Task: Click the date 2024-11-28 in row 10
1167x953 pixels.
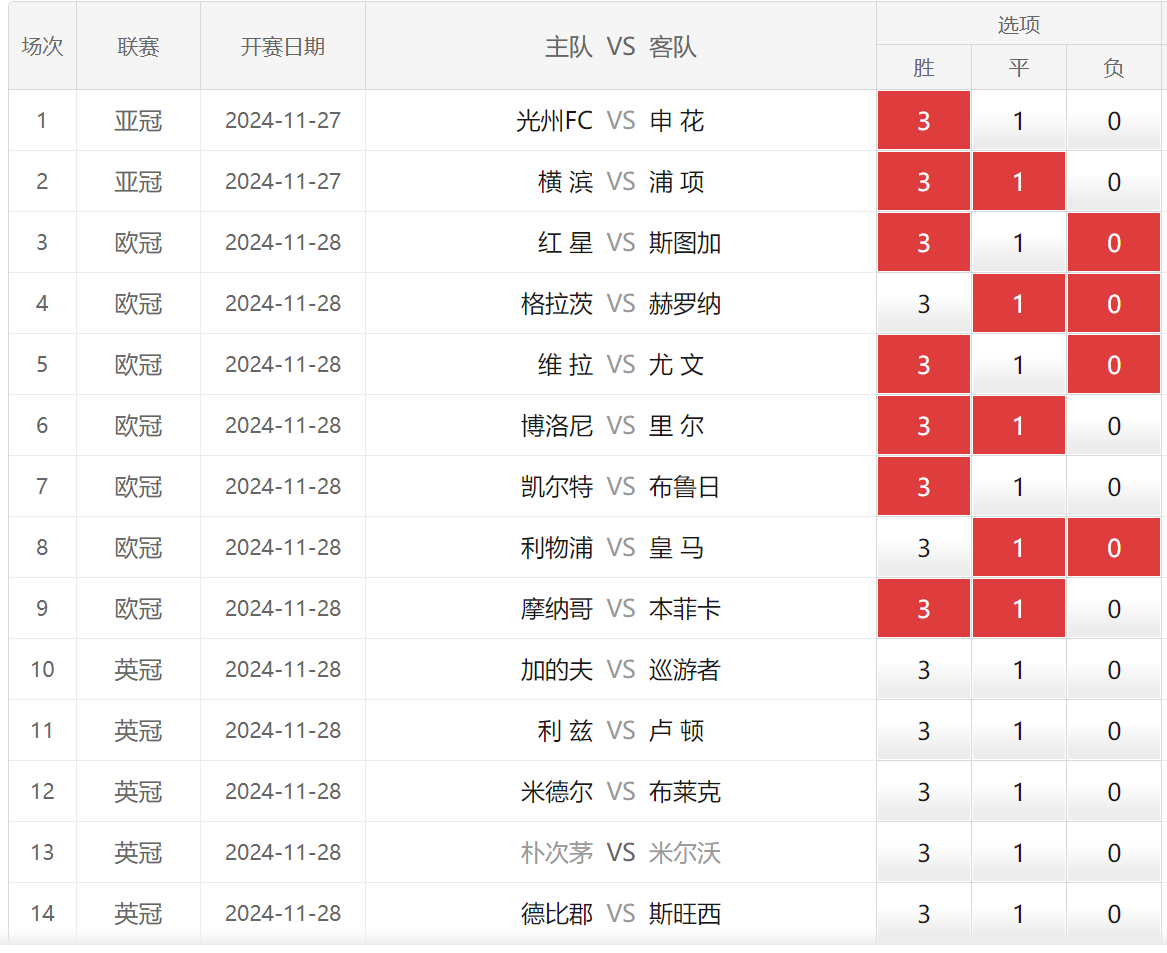Action: 283,670
